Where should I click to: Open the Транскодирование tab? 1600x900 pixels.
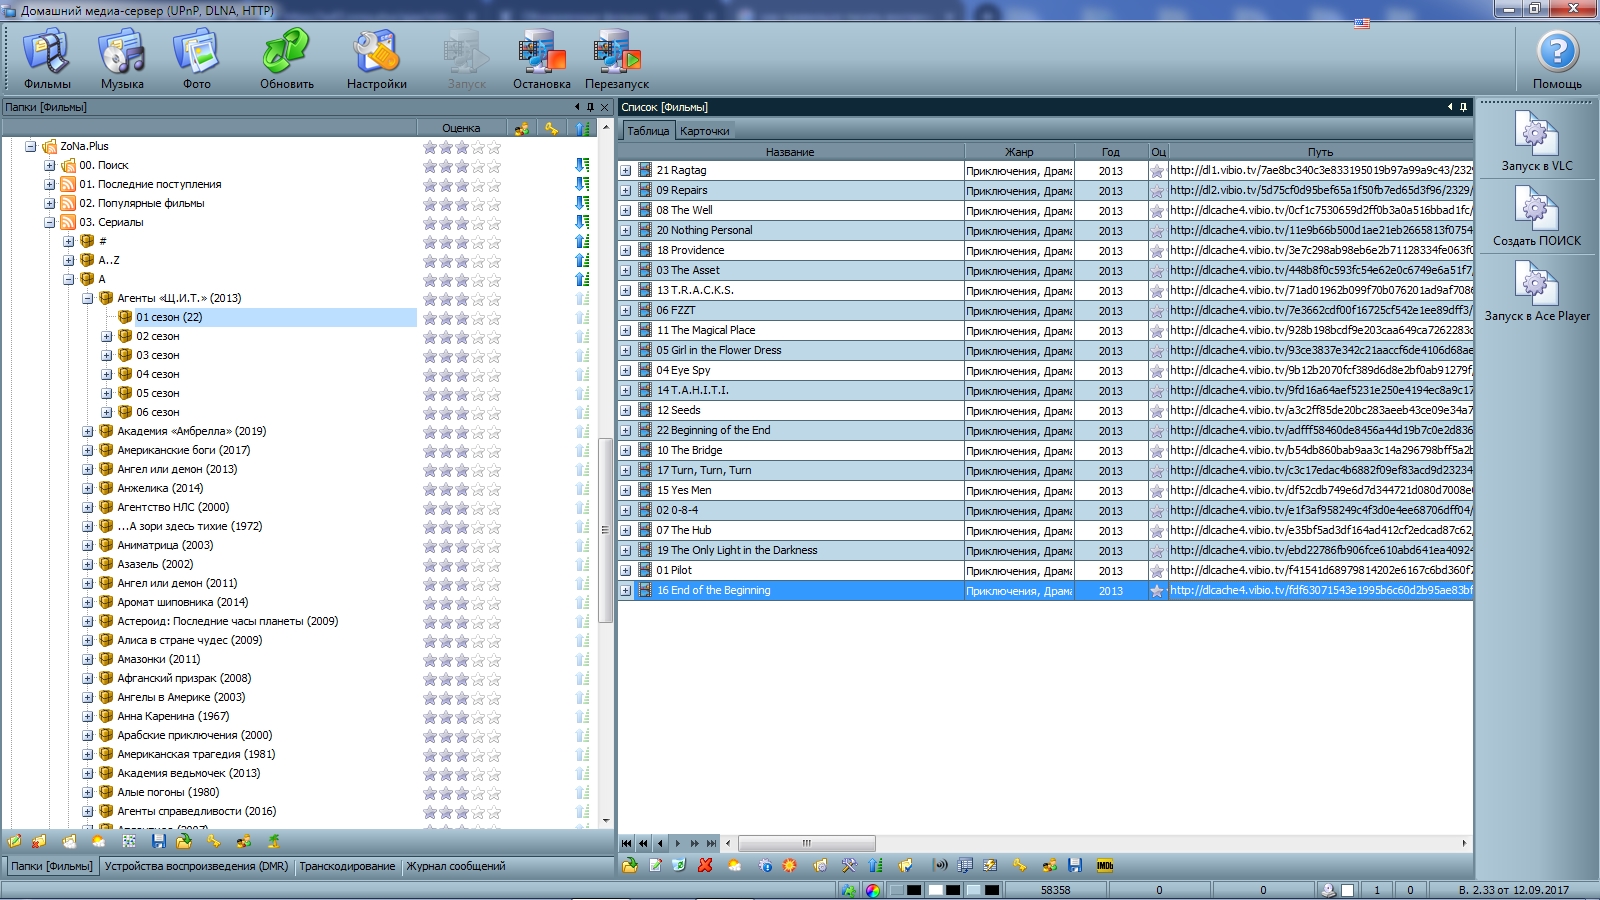[x=347, y=866]
